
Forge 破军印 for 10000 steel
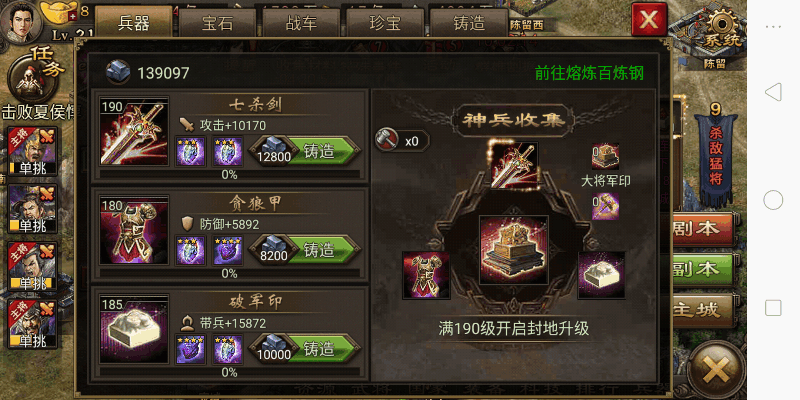(x=305, y=349)
